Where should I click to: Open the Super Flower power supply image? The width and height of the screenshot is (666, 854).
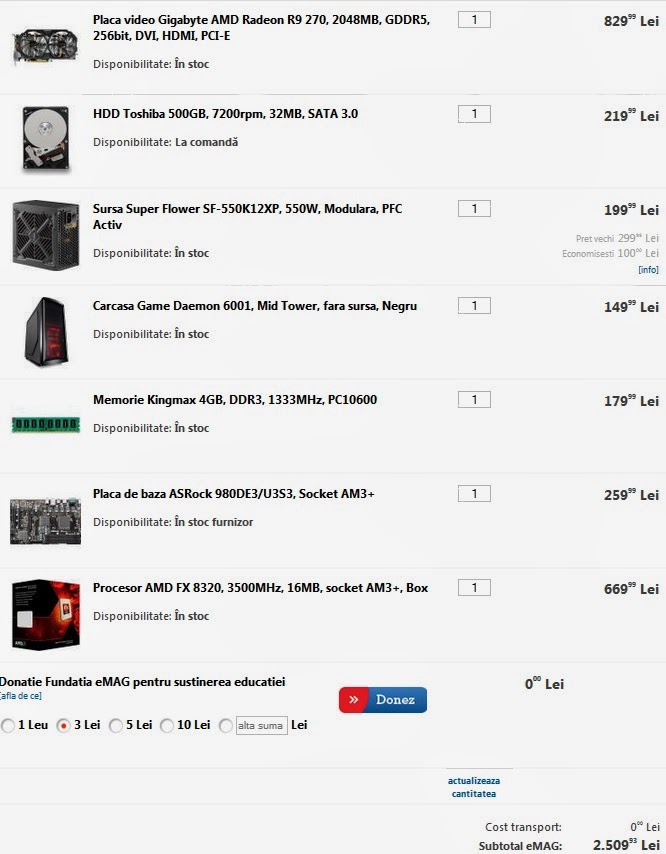click(46, 235)
